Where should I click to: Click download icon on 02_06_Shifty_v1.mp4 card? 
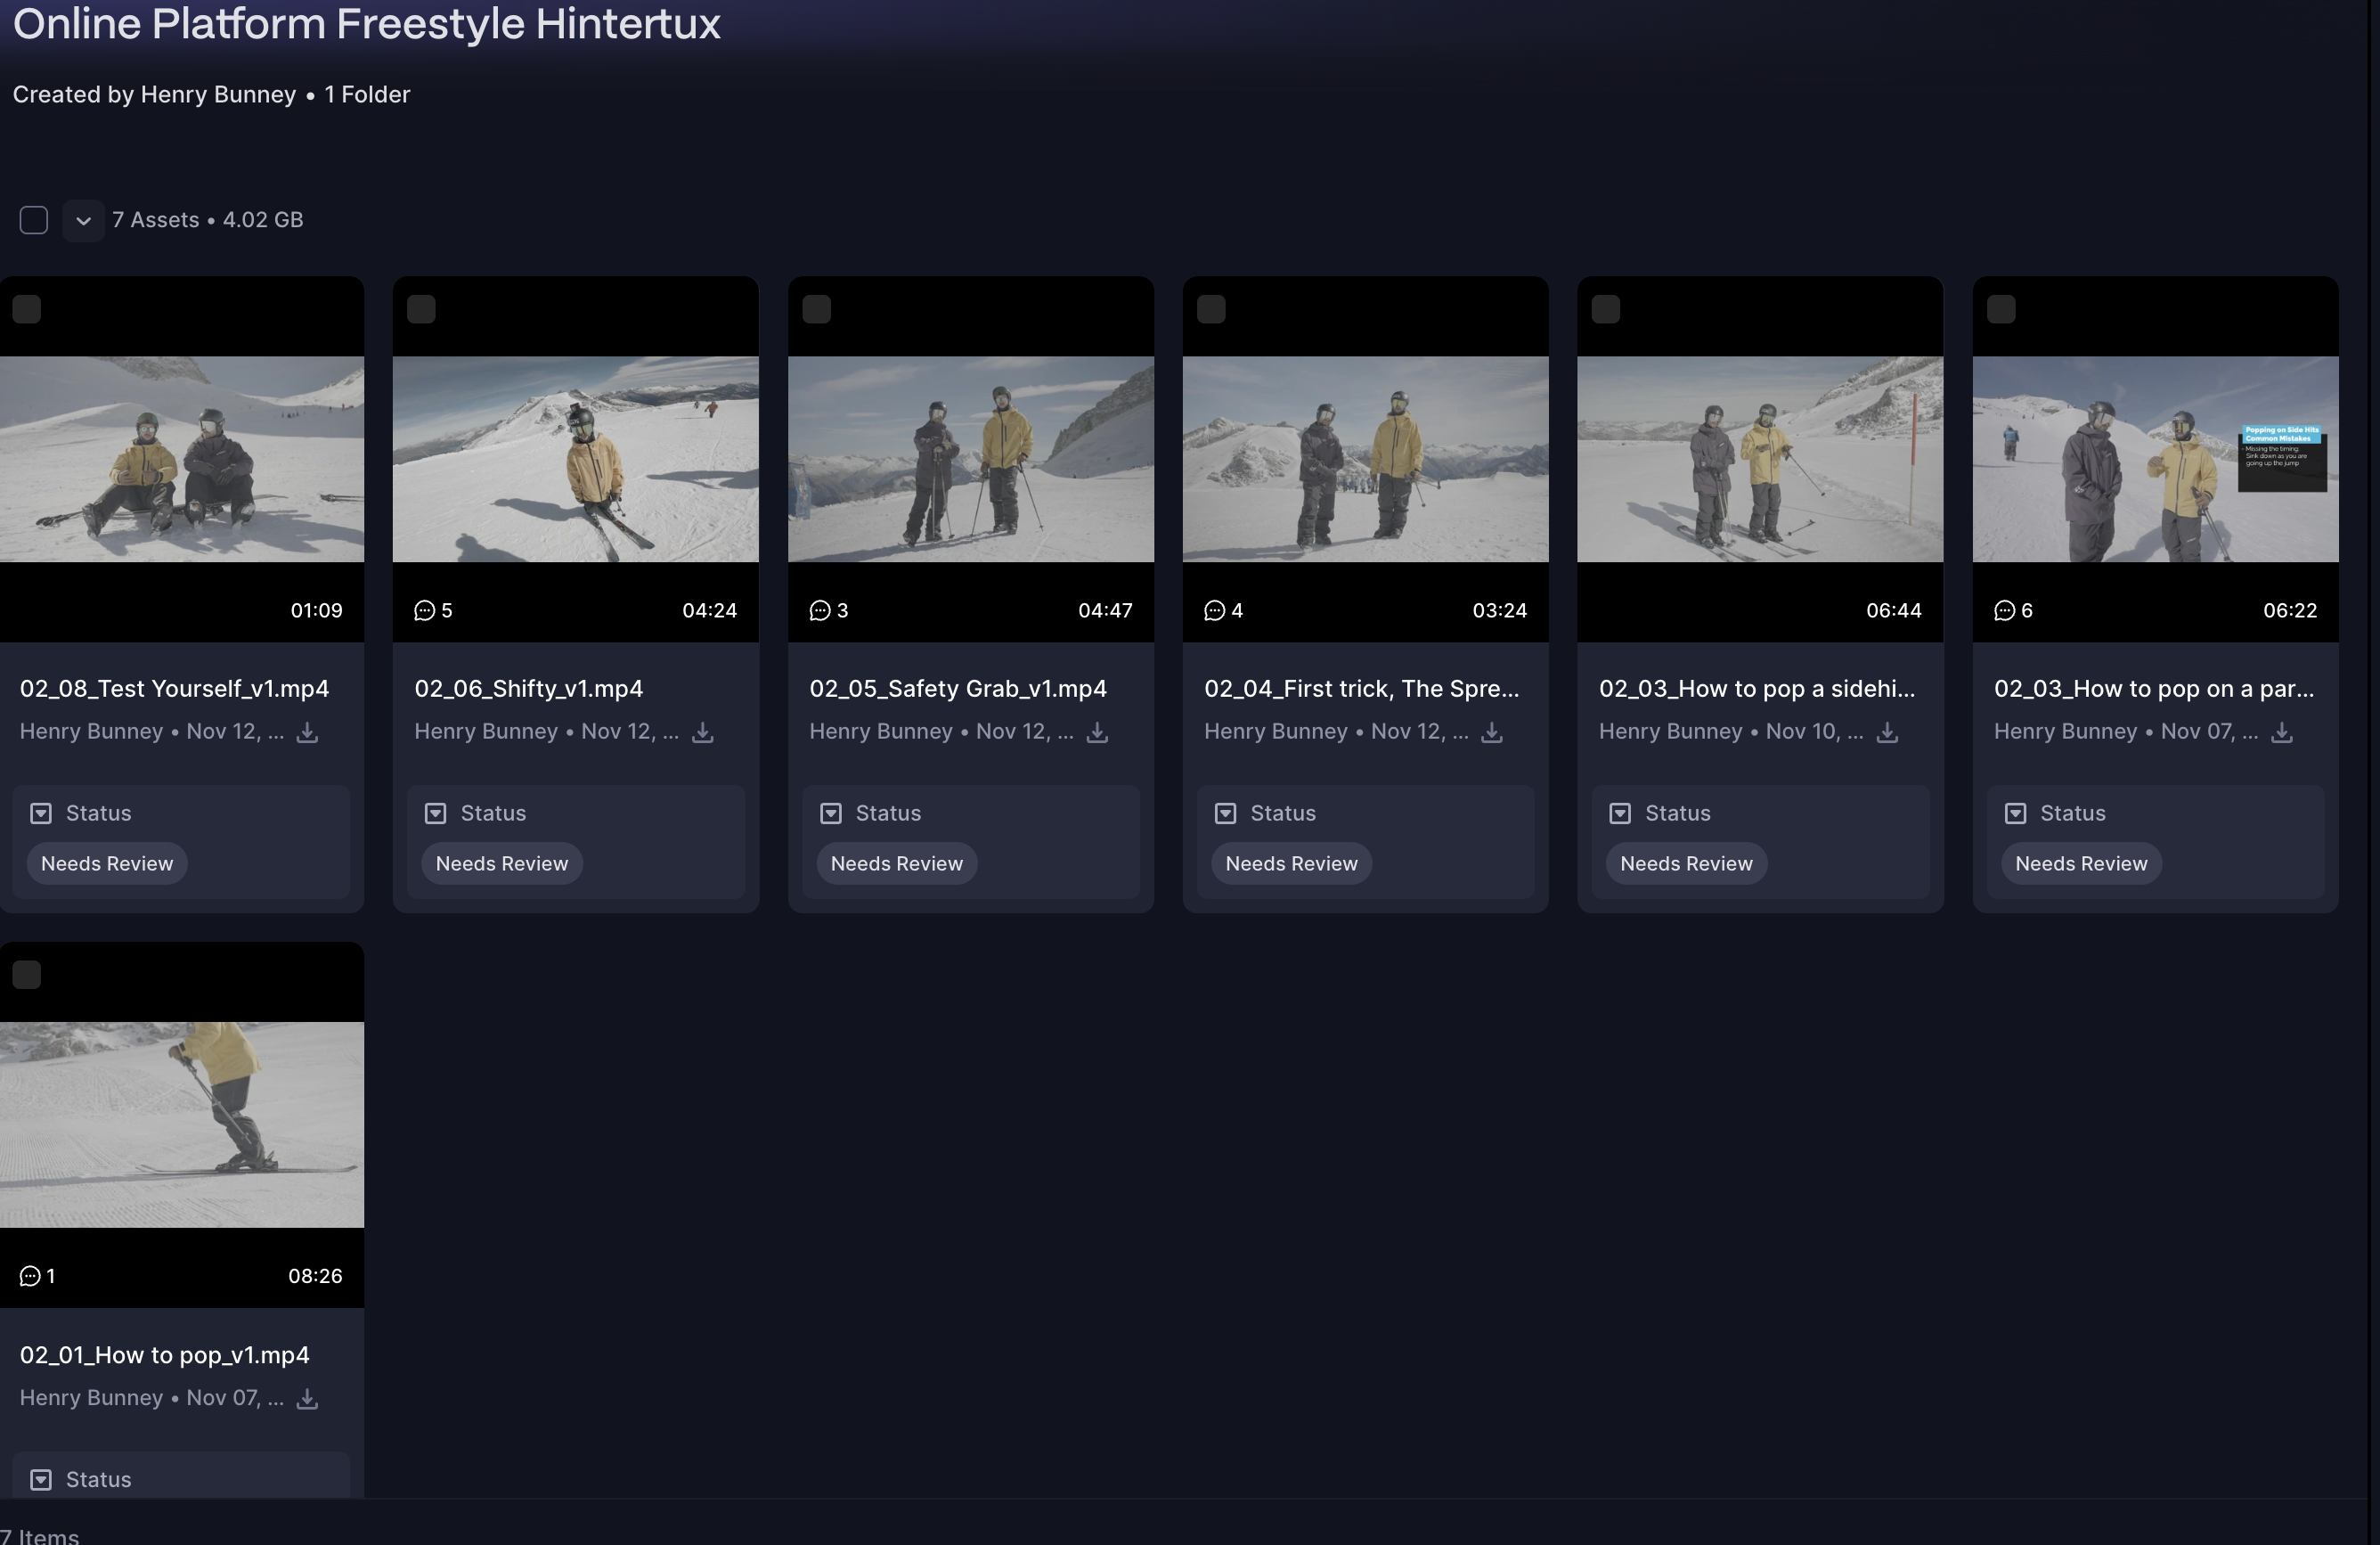(x=703, y=733)
